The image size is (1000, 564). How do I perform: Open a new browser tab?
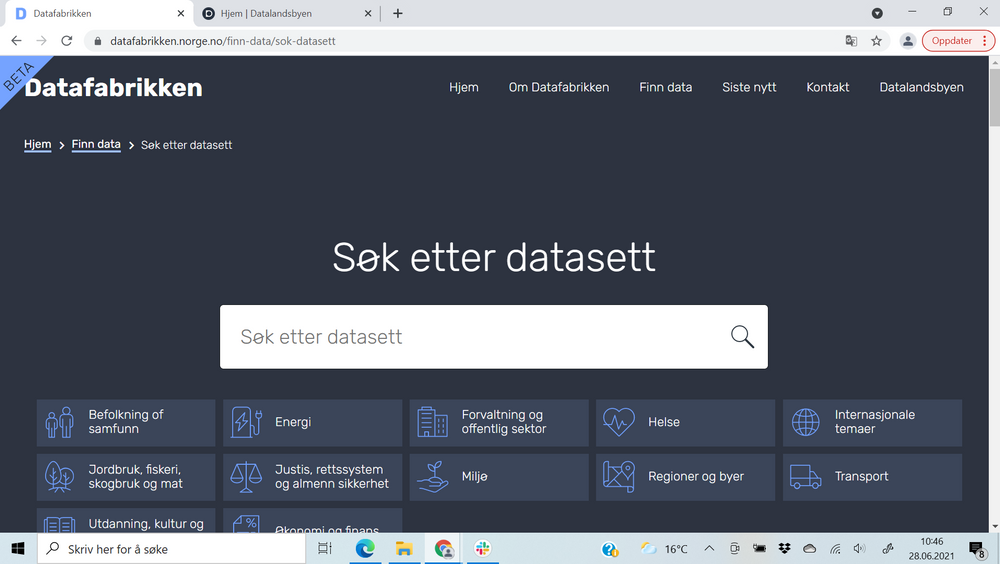(397, 13)
